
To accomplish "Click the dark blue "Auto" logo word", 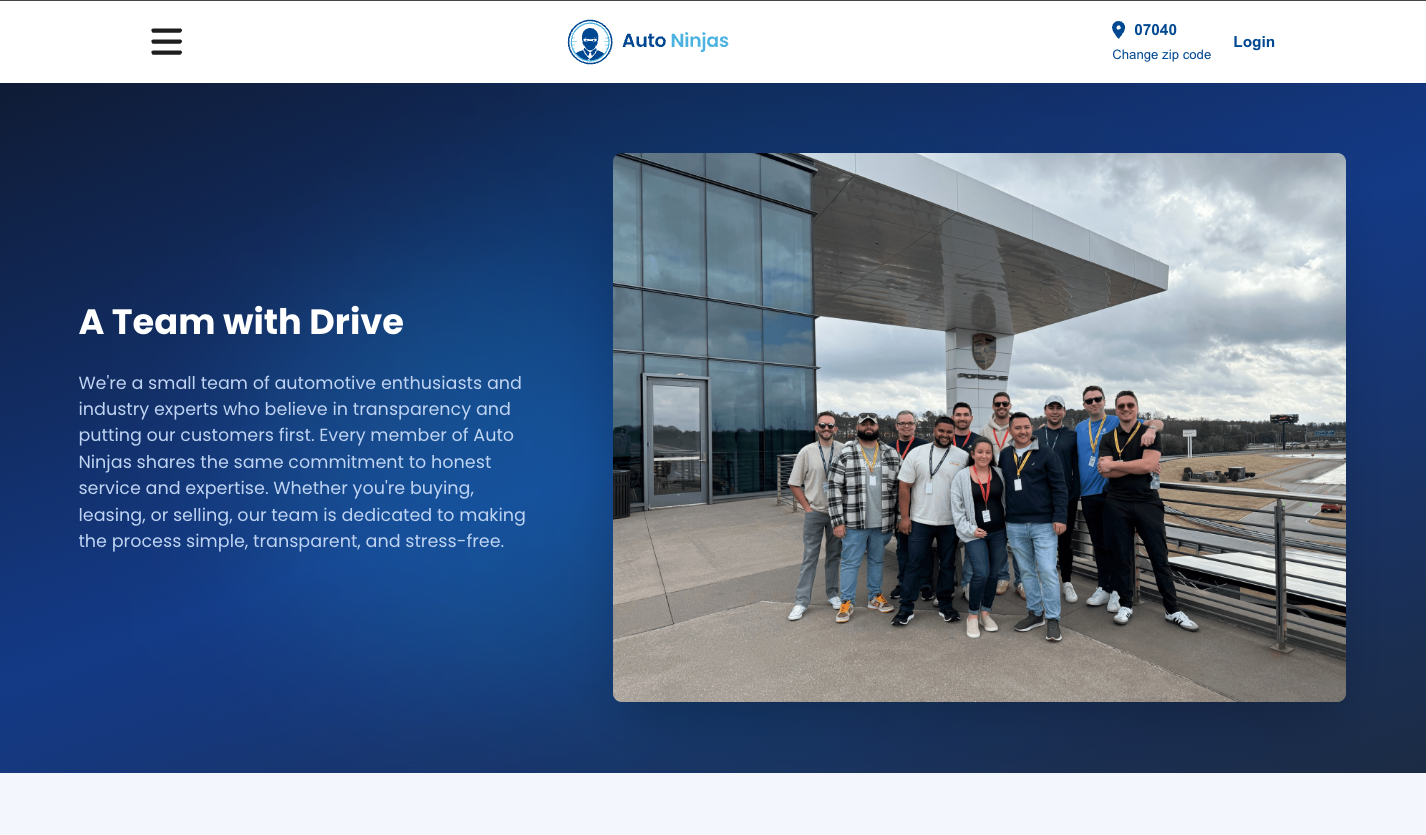I will click(x=644, y=41).
